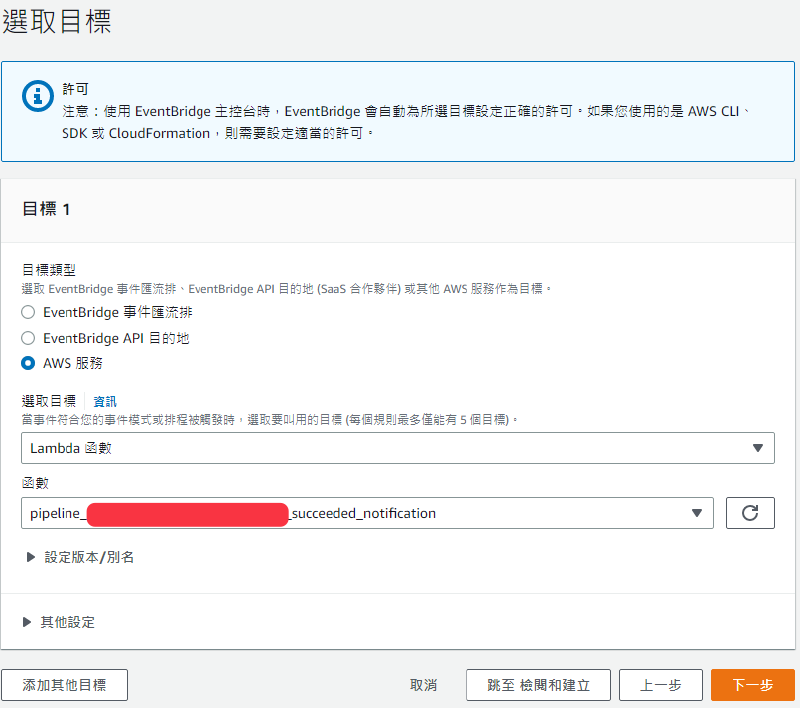The image size is (800, 708).
Task: Select the EventBridge API 目的地 radio button
Action: 27,337
